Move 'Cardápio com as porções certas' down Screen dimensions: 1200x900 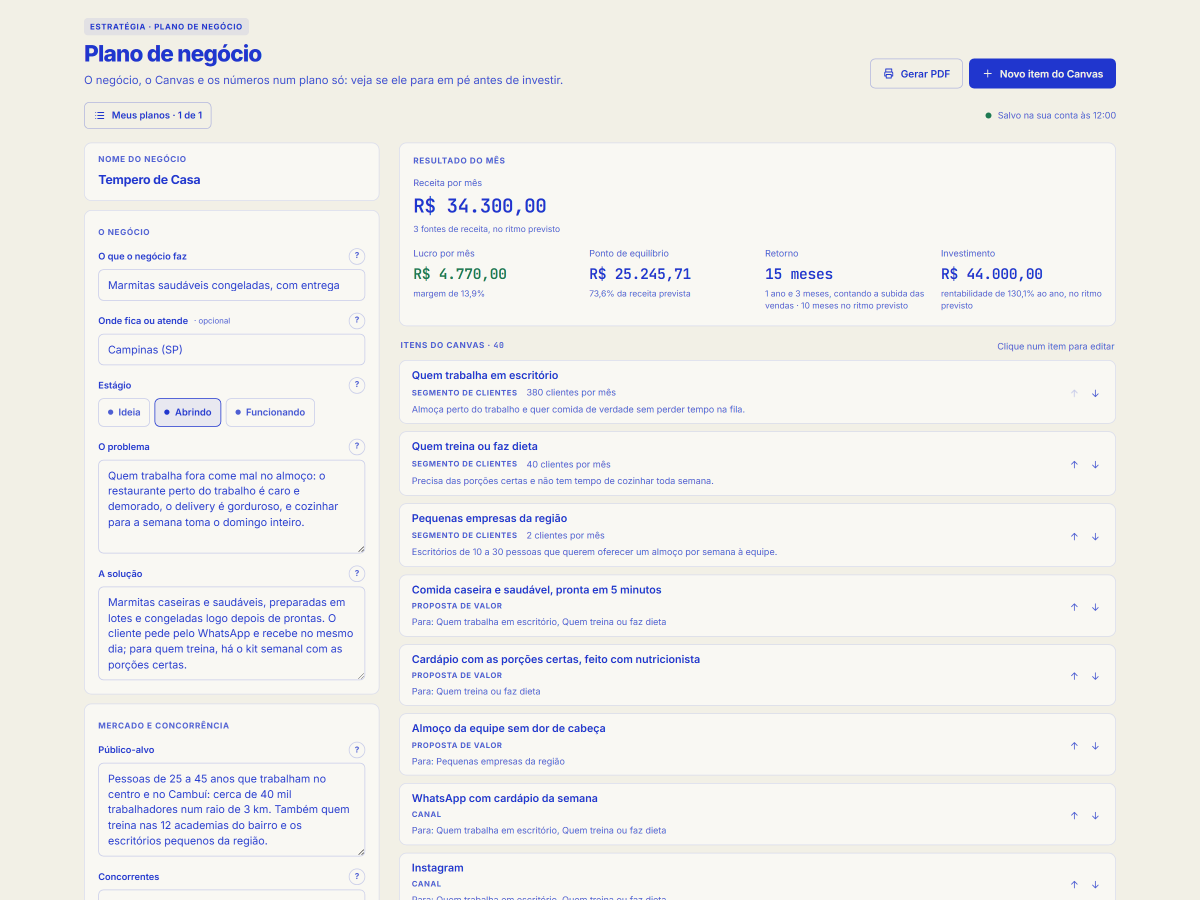[1095, 676]
